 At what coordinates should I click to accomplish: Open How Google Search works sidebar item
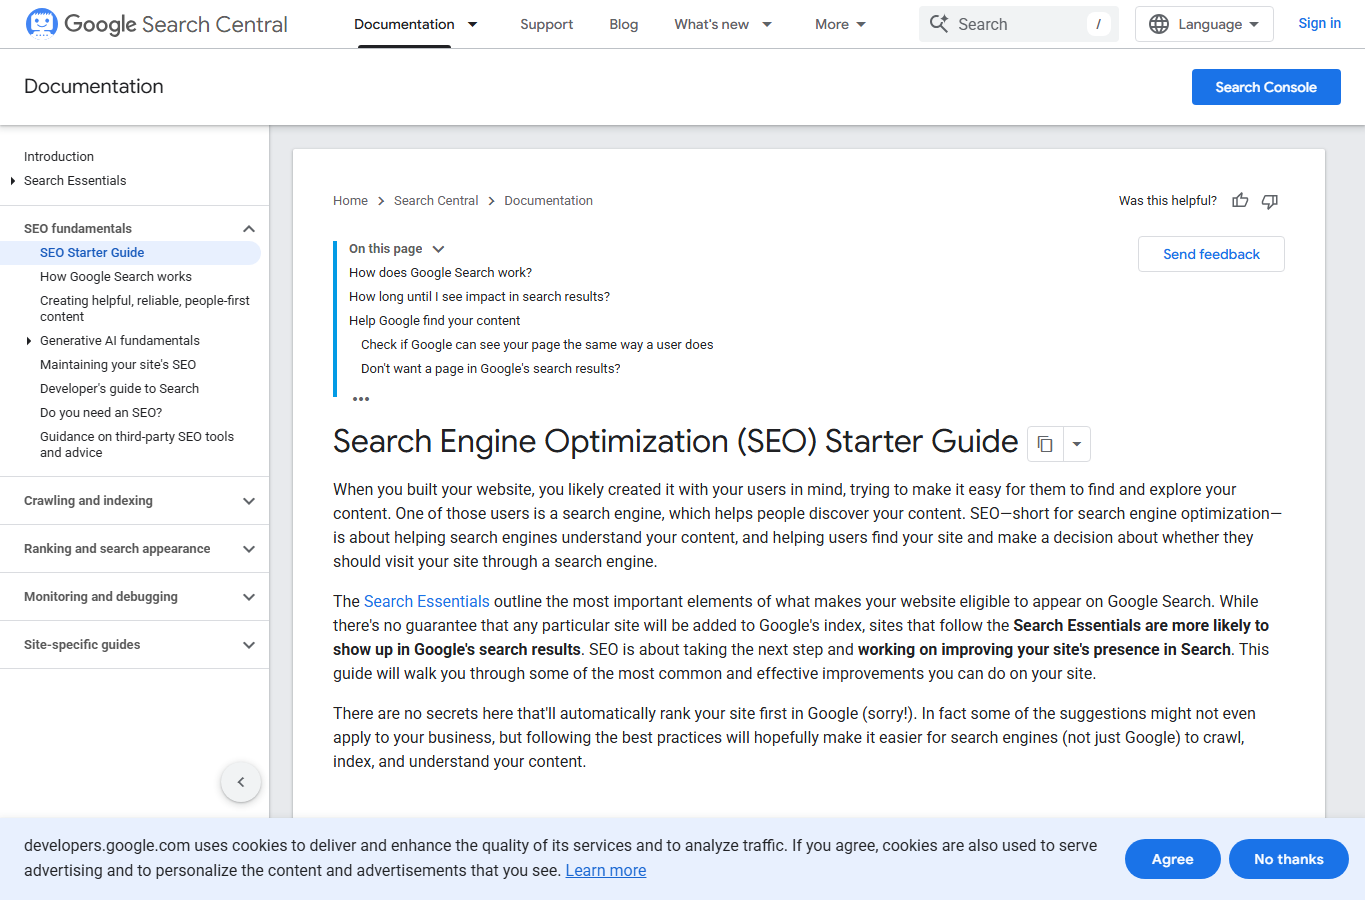pyautogui.click(x=116, y=277)
